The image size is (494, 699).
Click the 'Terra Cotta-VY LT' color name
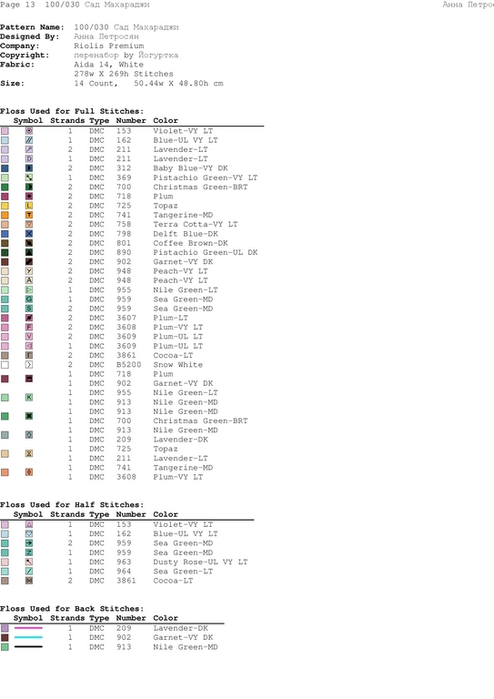pyautogui.click(x=195, y=224)
